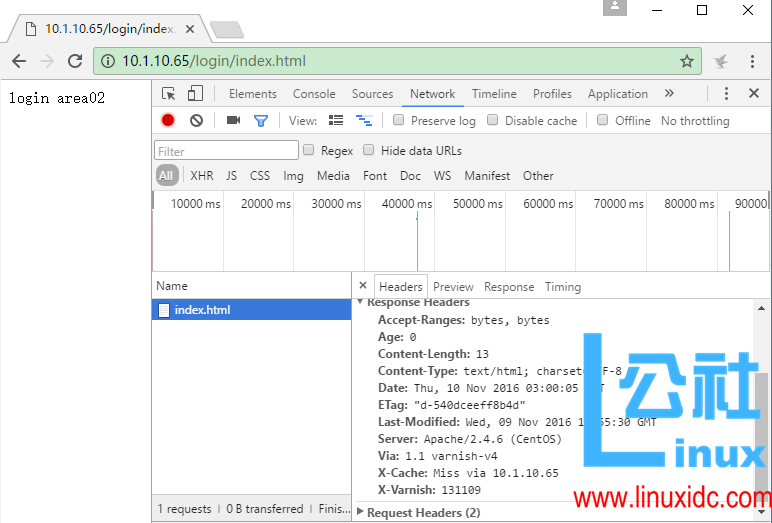Filter requests by JS
This screenshot has height=523, width=772.
pyautogui.click(x=231, y=176)
